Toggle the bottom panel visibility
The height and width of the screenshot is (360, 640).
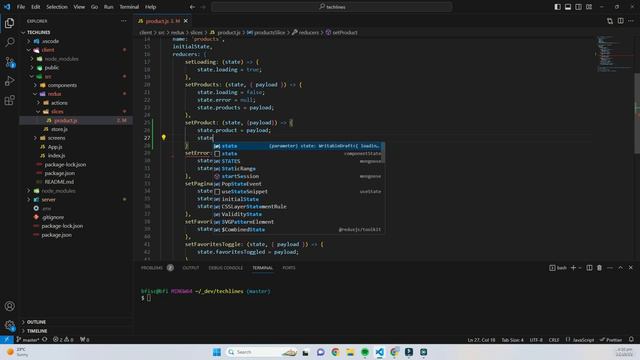point(568,7)
